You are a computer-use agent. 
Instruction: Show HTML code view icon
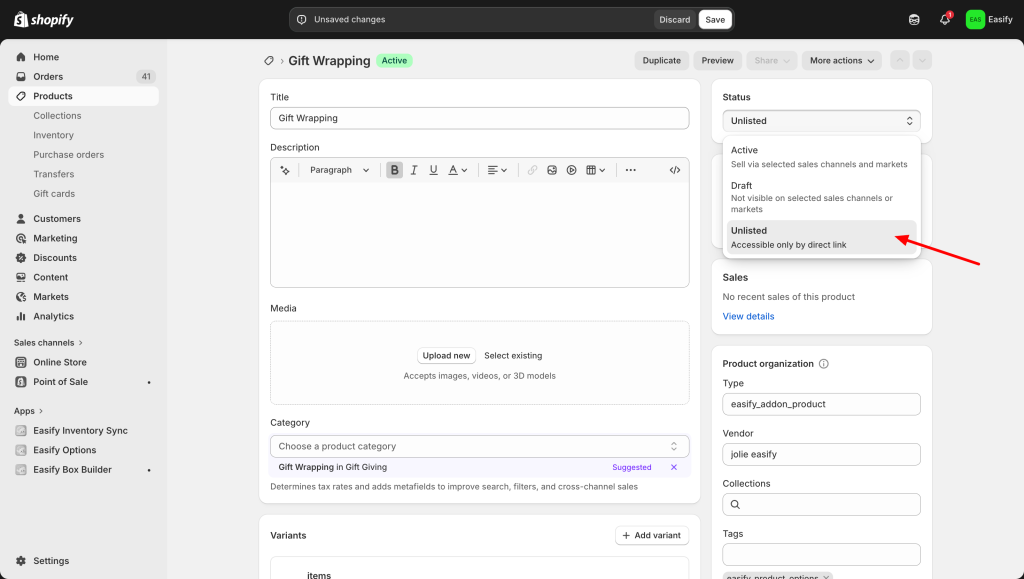675,170
